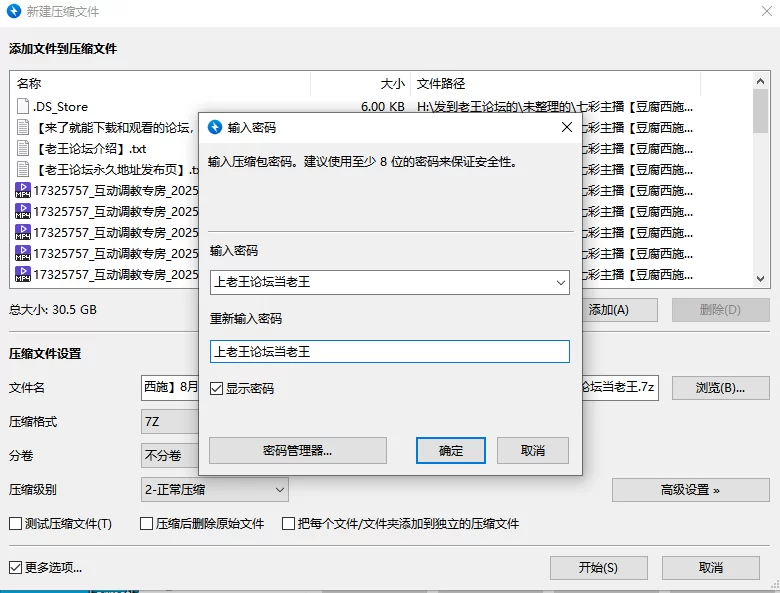Viewport: 780px width, 593px height.
Task: Open the 输入密码 password history dropdown arrow
Action: click(x=561, y=283)
